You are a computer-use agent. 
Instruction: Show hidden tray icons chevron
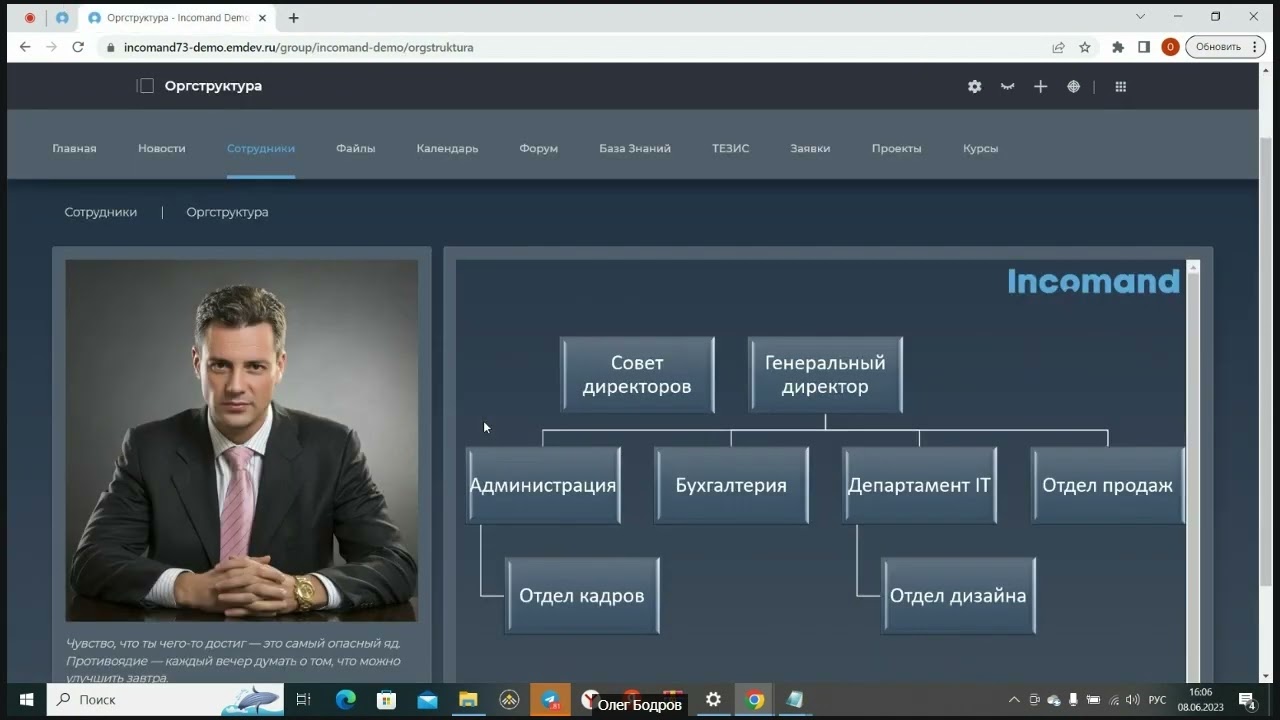[x=1014, y=700]
